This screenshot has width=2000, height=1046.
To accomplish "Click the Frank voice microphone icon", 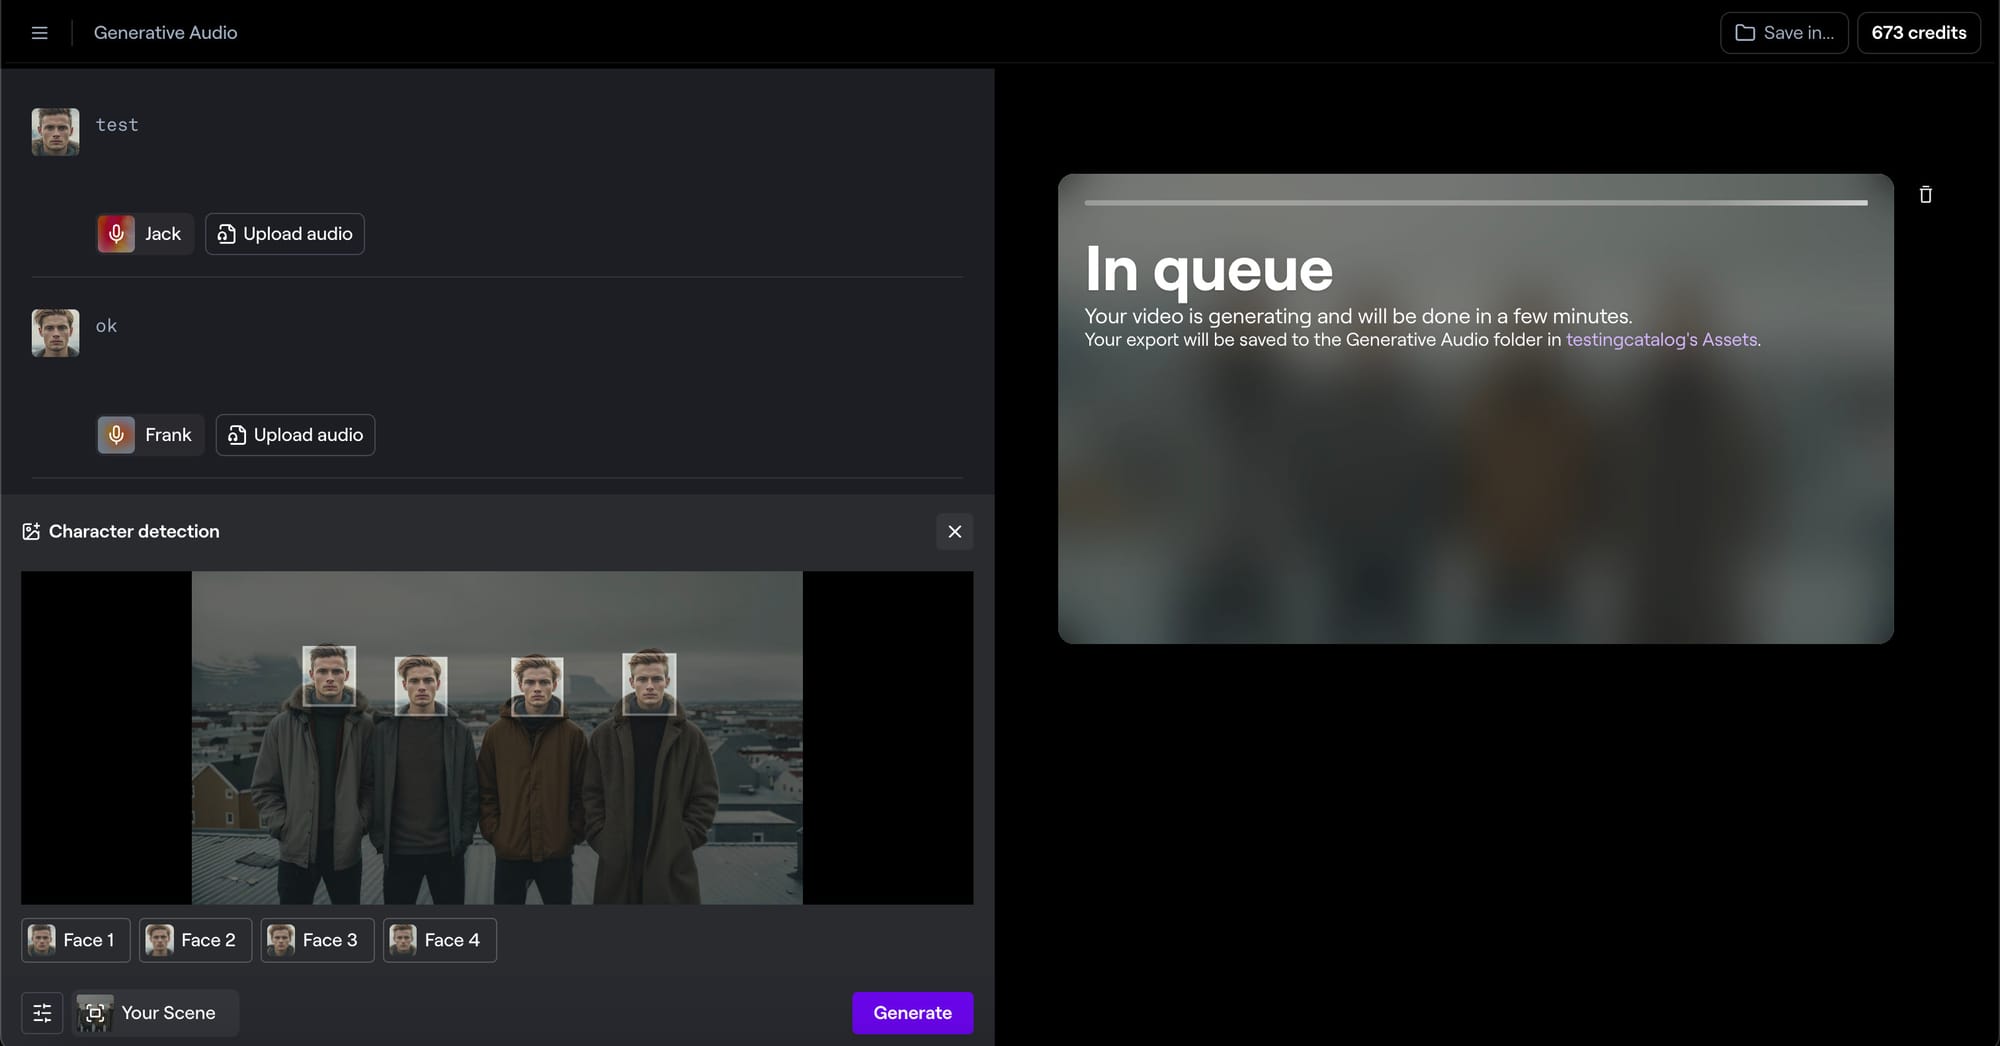I will tap(116, 435).
